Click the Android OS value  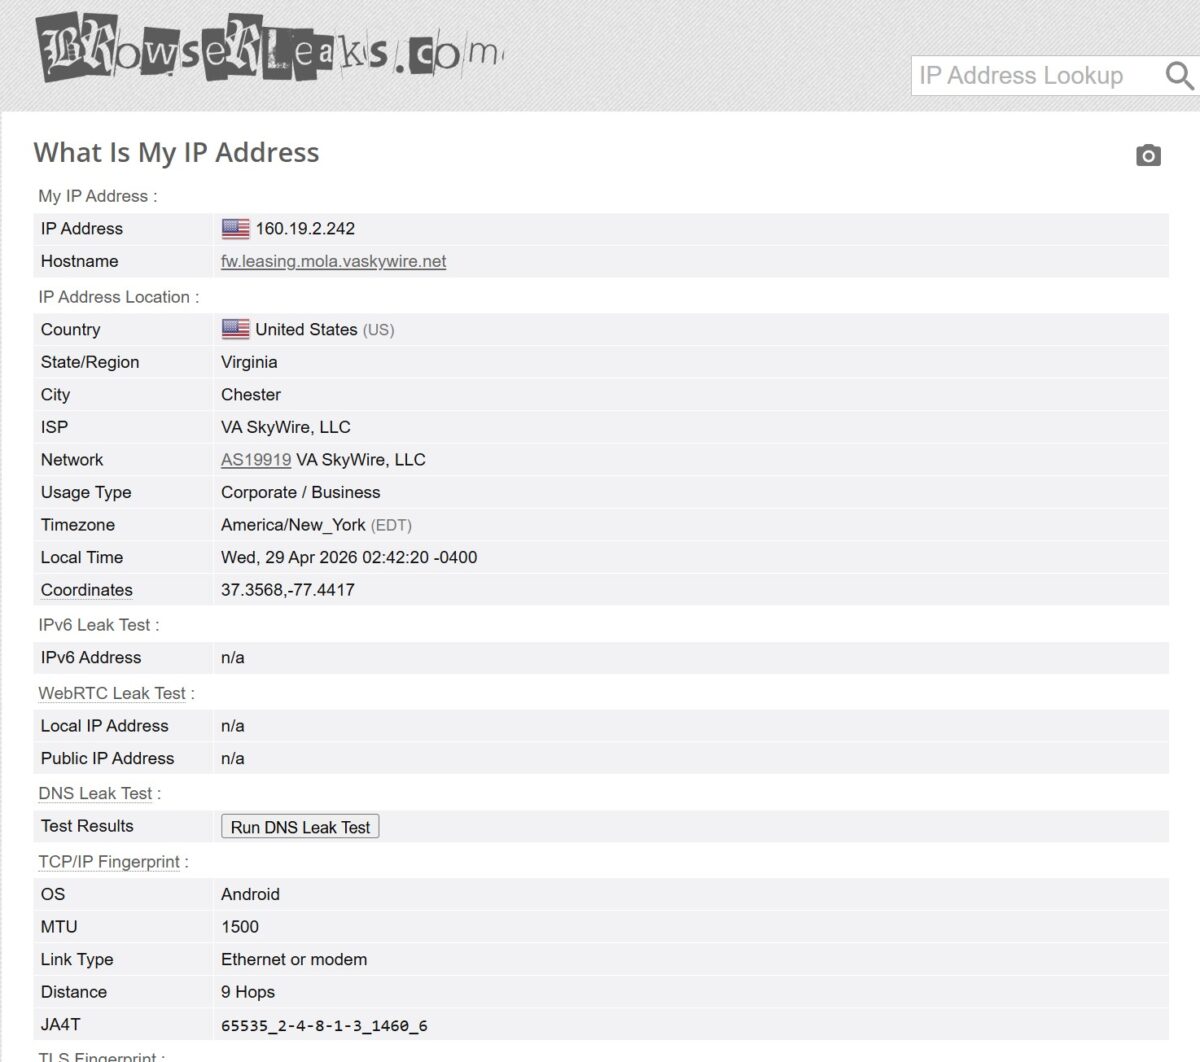pos(250,894)
